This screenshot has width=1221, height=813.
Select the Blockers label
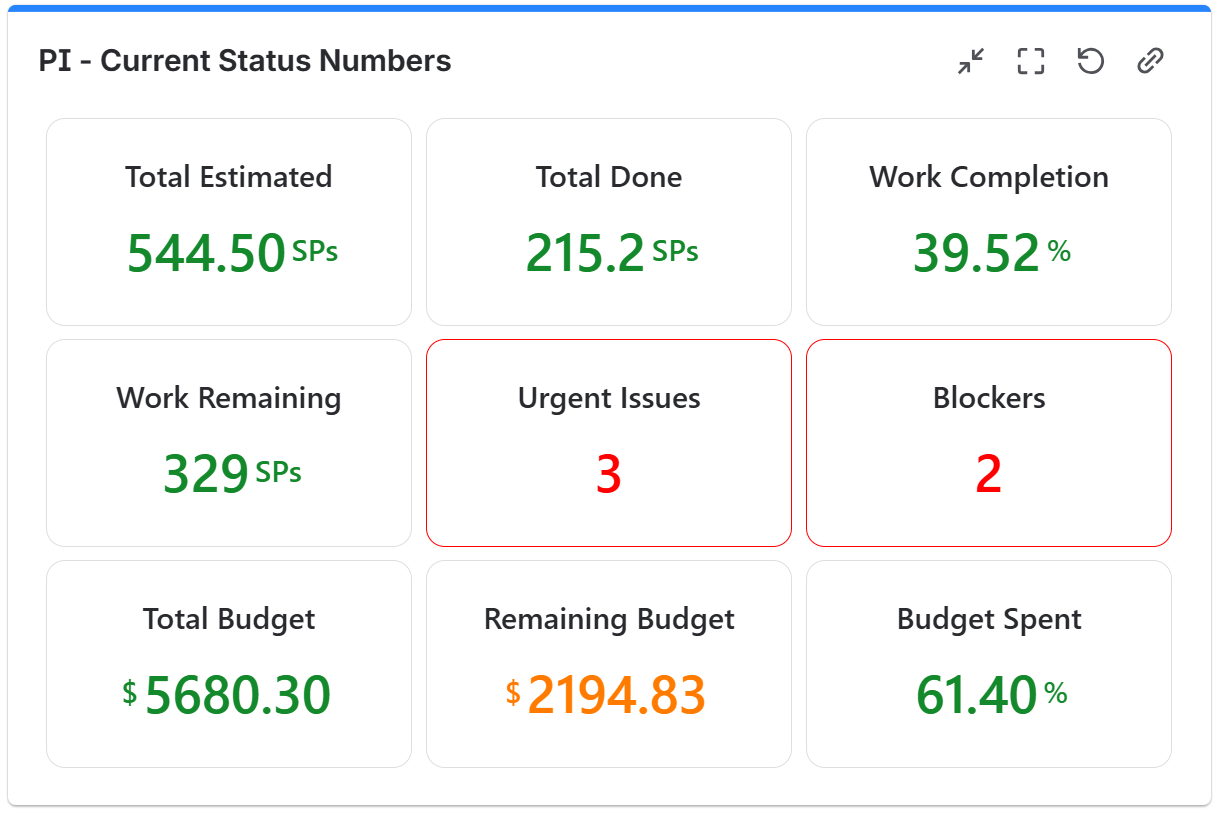pyautogui.click(x=989, y=398)
